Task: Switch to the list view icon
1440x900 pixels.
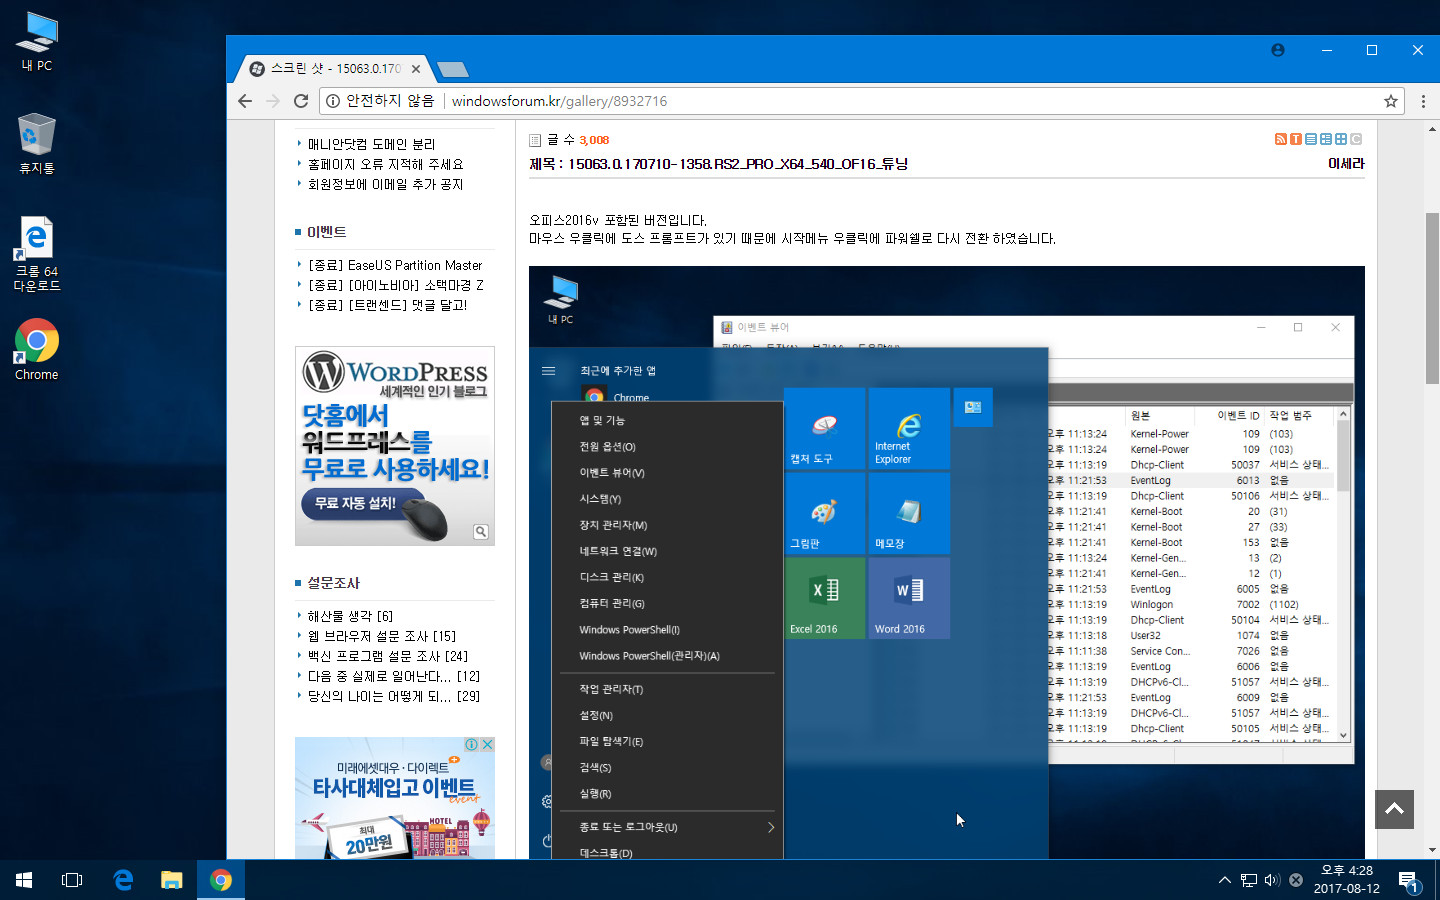Action: tap(1310, 139)
